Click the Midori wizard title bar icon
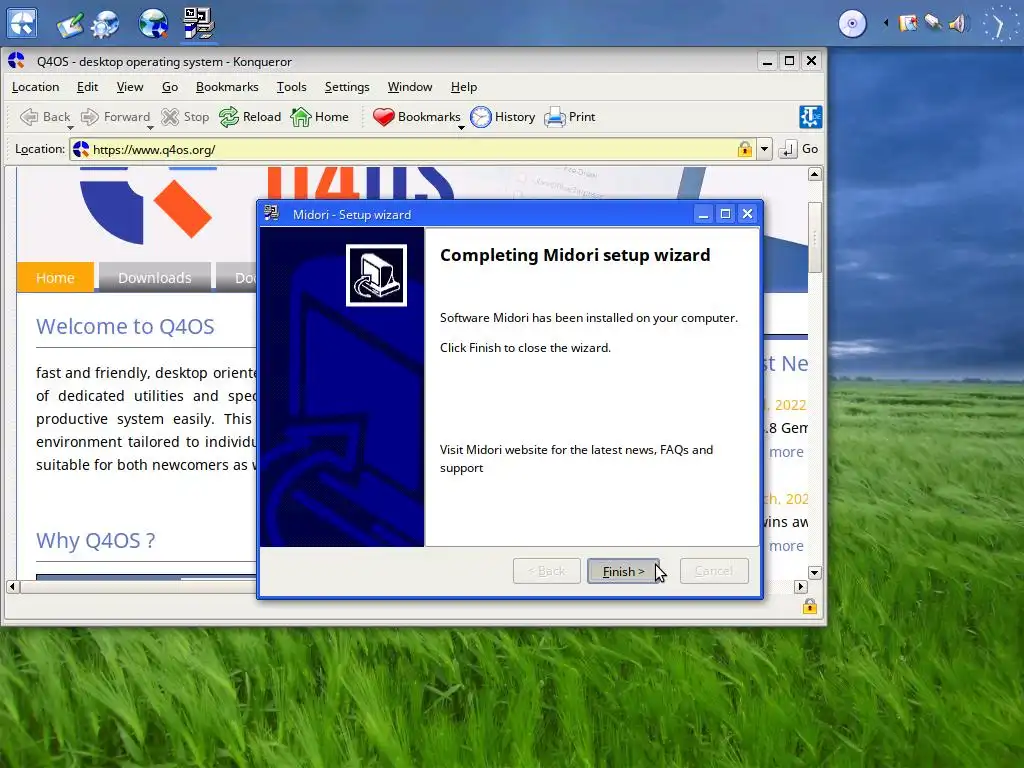The image size is (1024, 768). click(x=272, y=214)
